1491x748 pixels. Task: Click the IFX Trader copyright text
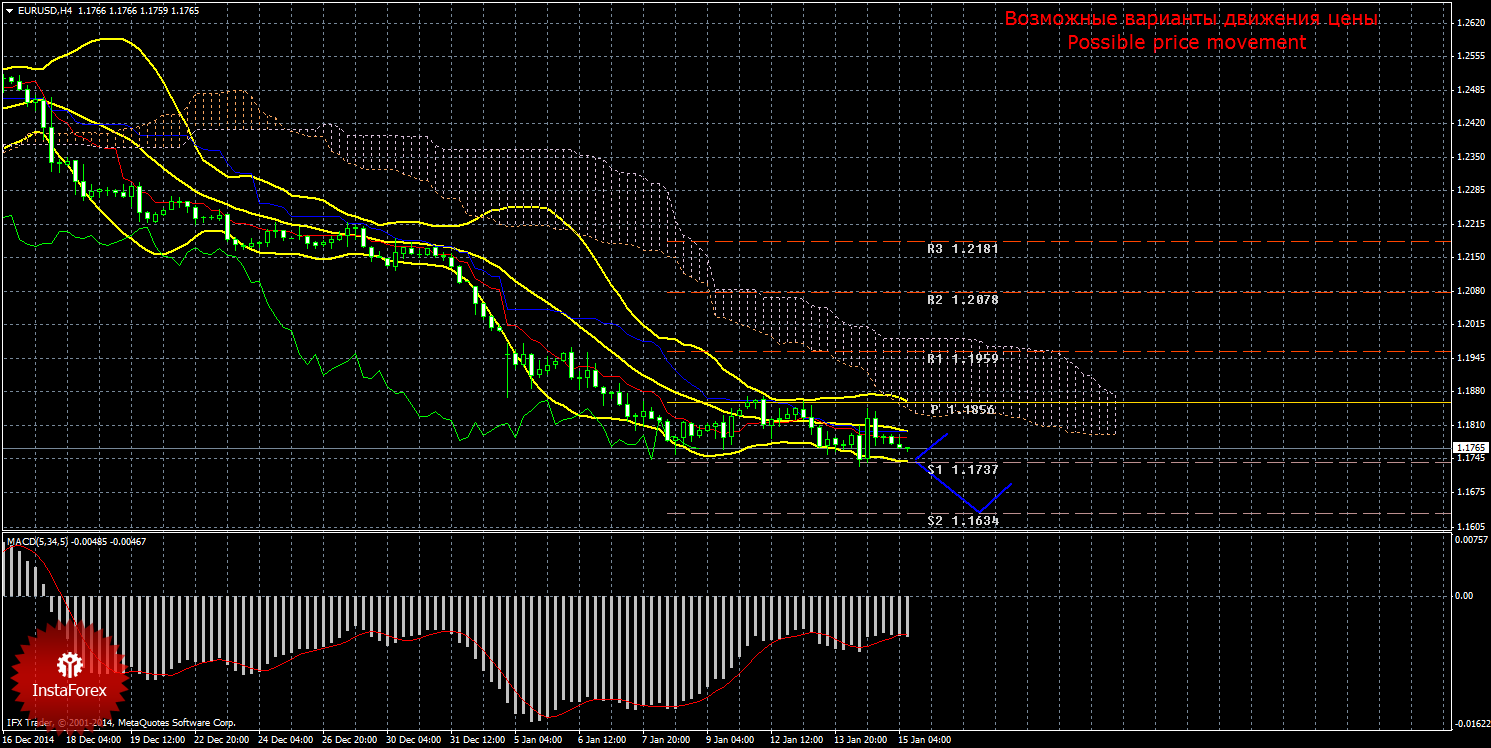tap(120, 722)
